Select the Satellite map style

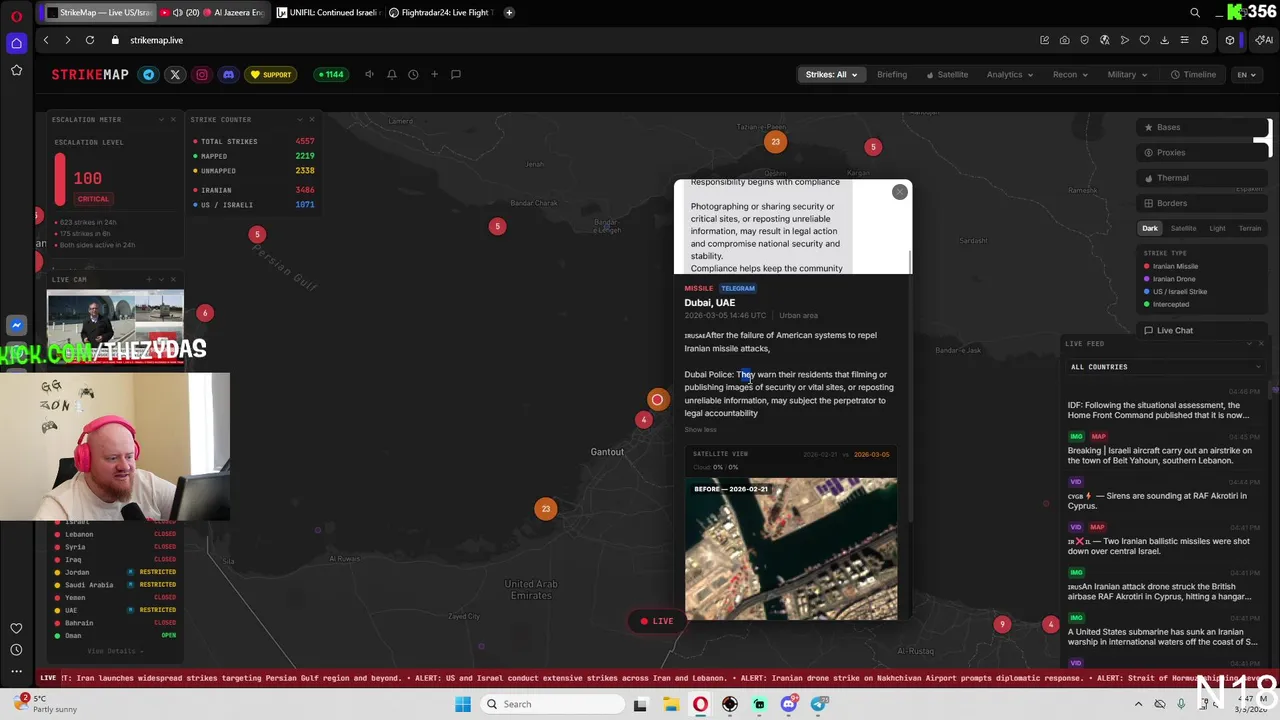click(x=1183, y=228)
